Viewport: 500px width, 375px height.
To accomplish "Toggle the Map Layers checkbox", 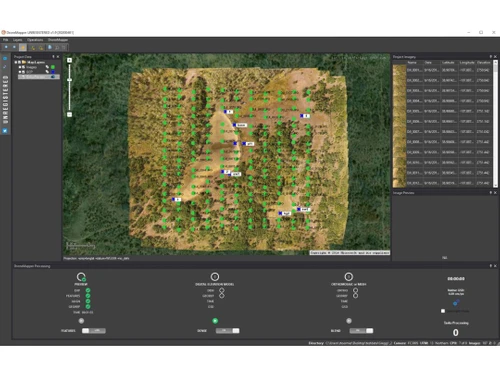I will pos(19,62).
